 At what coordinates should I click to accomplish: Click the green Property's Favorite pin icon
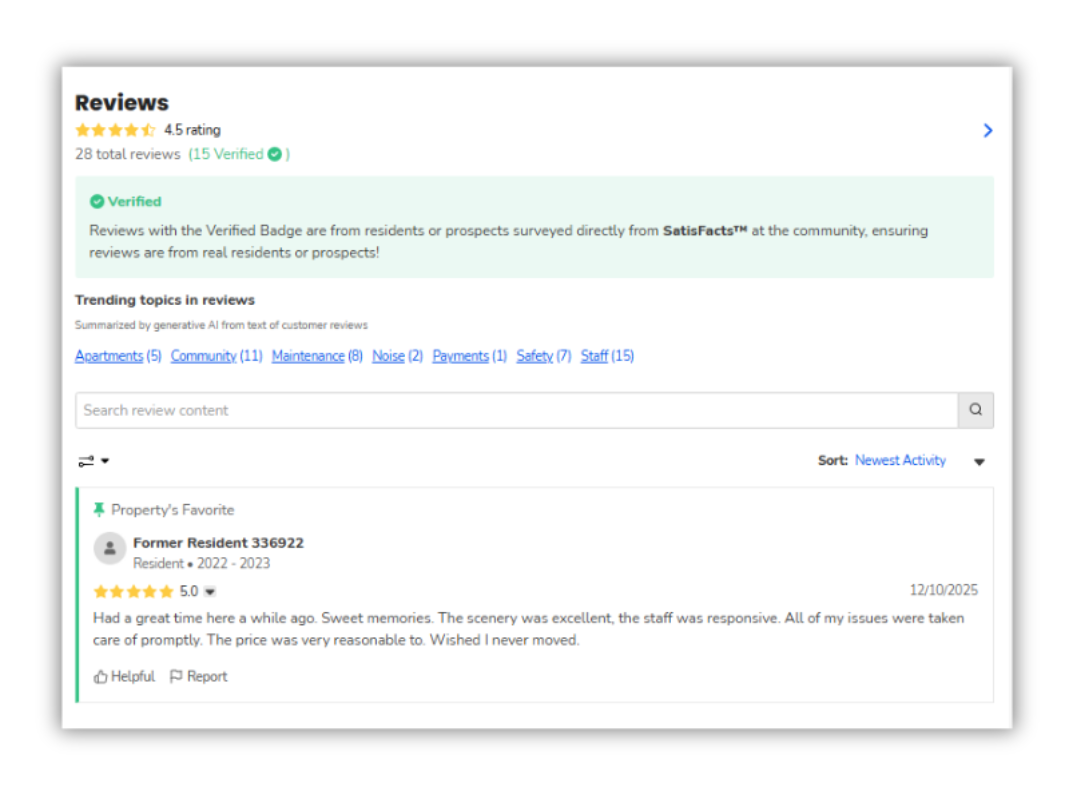[x=99, y=510]
